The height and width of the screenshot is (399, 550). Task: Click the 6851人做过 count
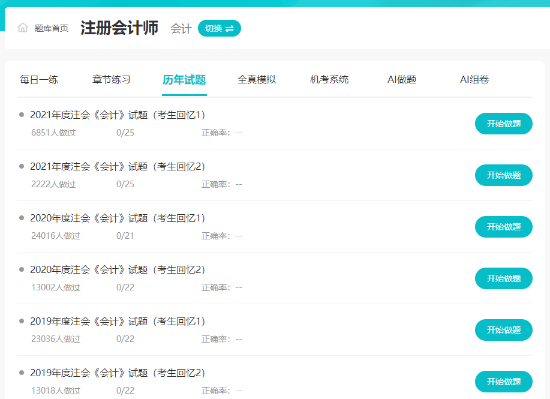[53, 133]
